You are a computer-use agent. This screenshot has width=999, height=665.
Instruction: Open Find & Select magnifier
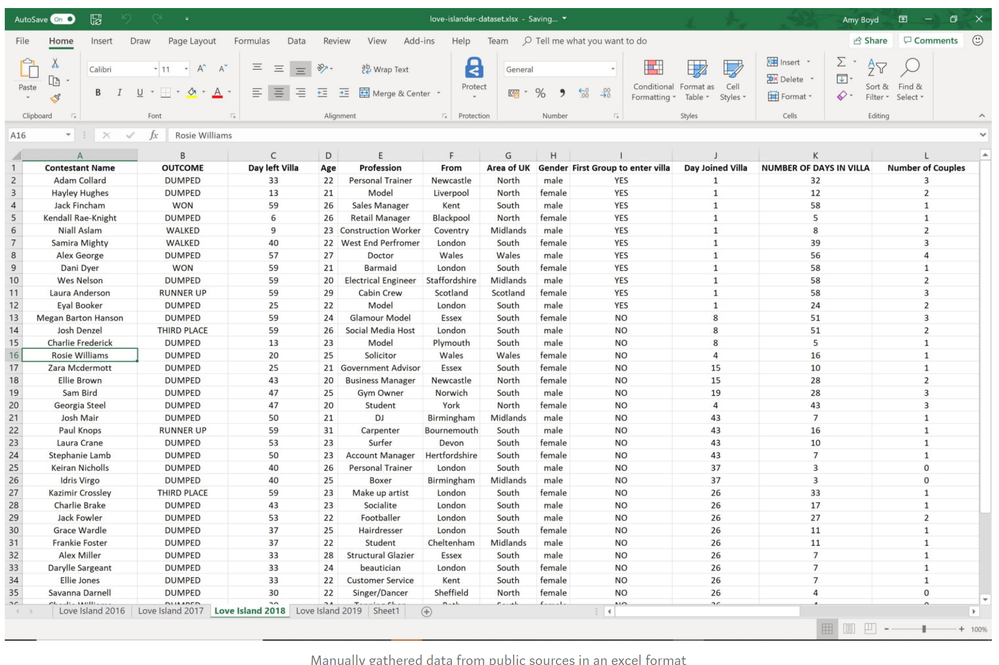coord(910,80)
